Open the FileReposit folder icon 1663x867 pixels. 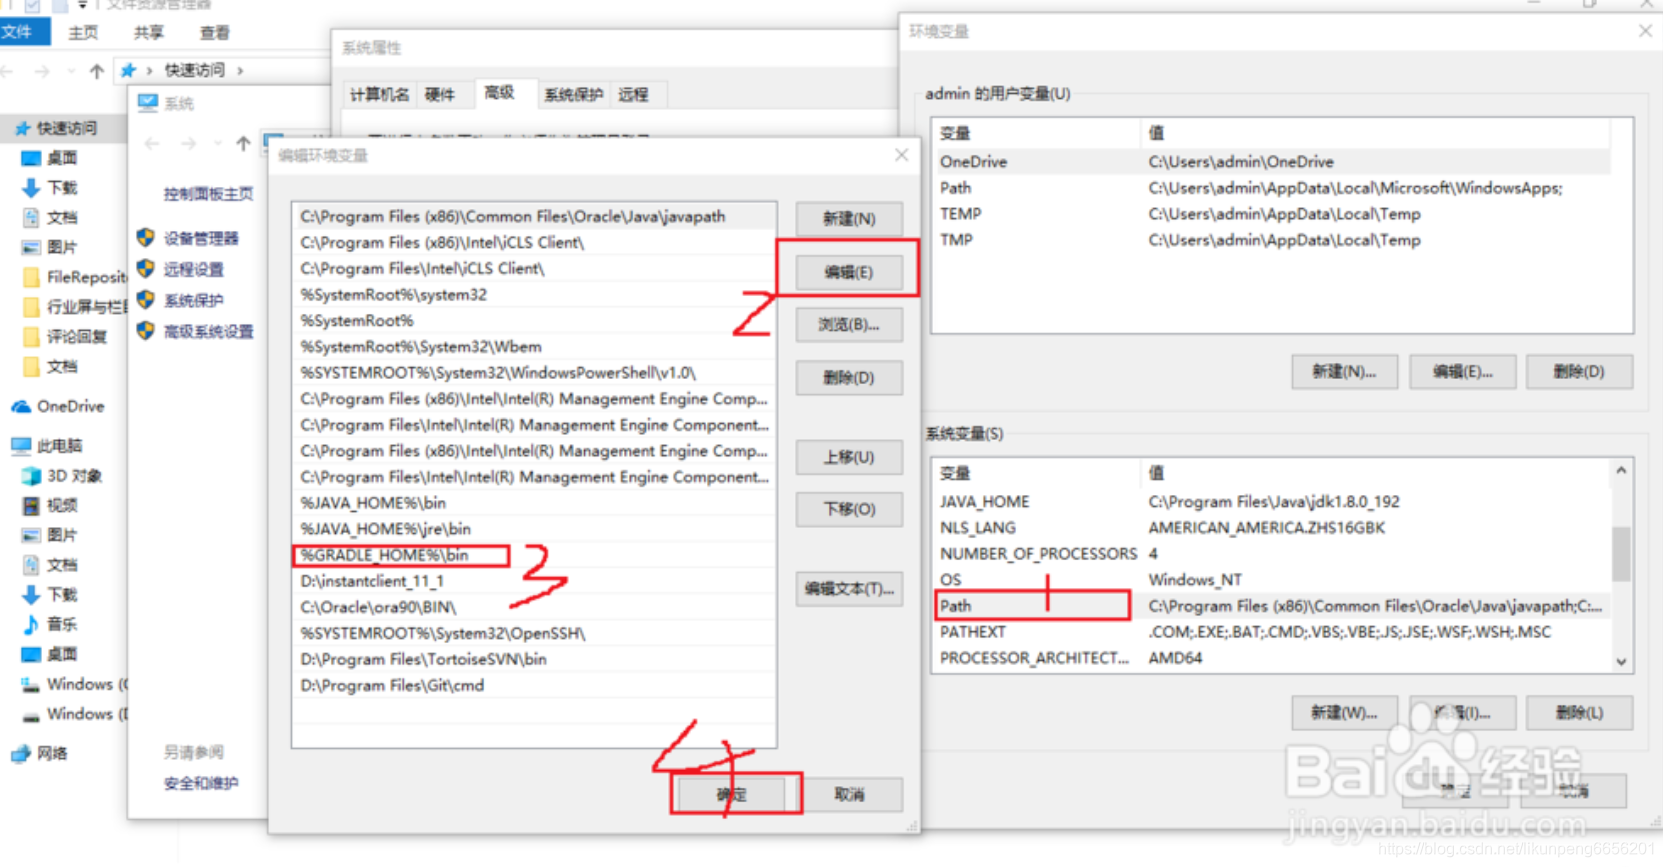click(31, 277)
